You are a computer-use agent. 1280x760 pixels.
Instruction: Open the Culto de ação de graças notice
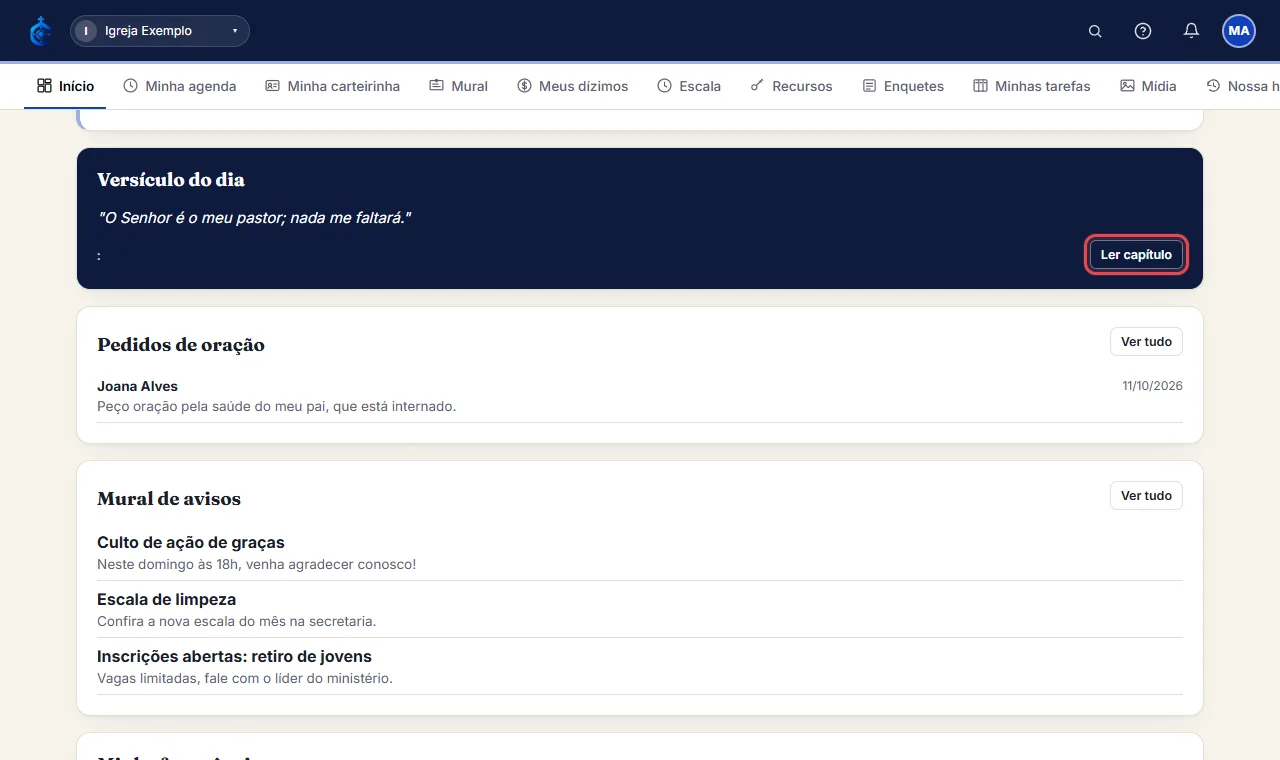pos(640,553)
